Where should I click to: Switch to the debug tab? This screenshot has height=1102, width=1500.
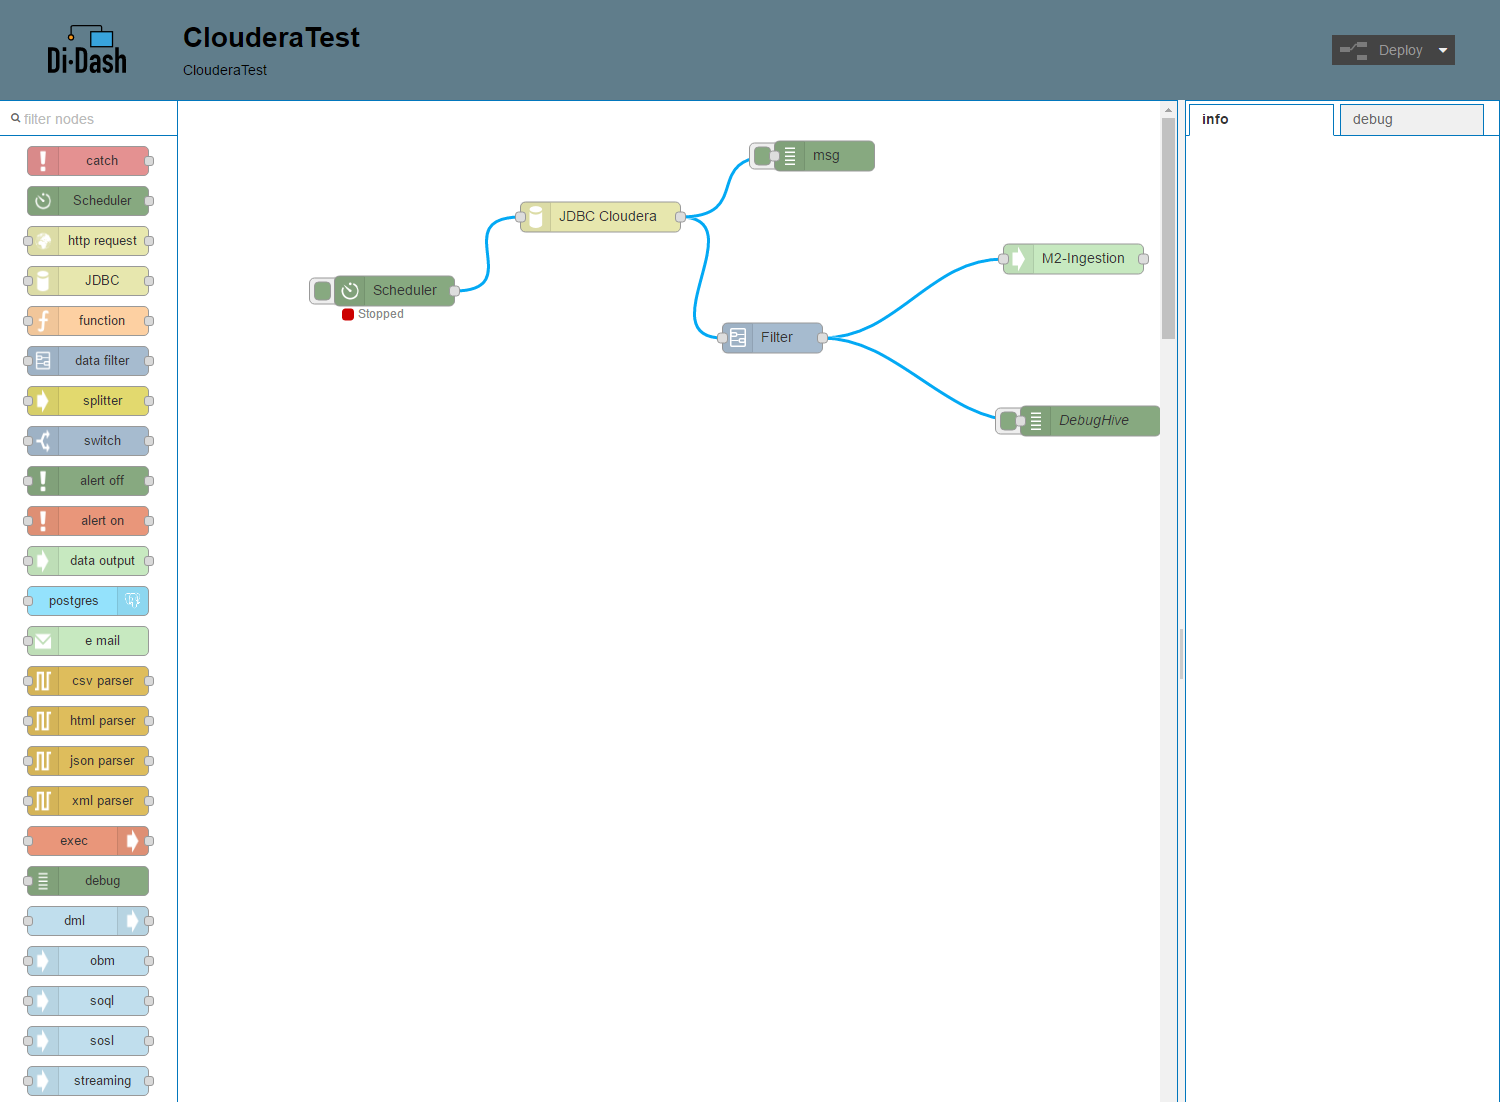[1412, 119]
